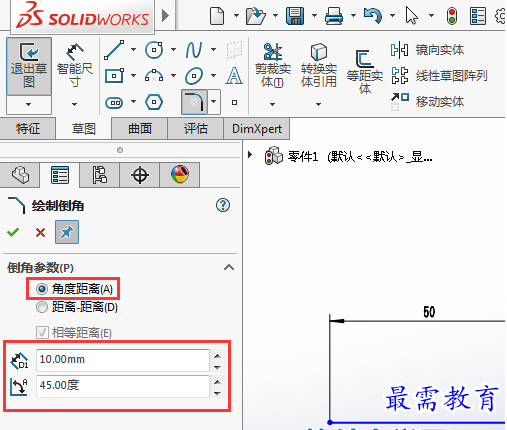The width and height of the screenshot is (507, 430).
Task: Cancel chamfer with red X
Action: point(40,232)
